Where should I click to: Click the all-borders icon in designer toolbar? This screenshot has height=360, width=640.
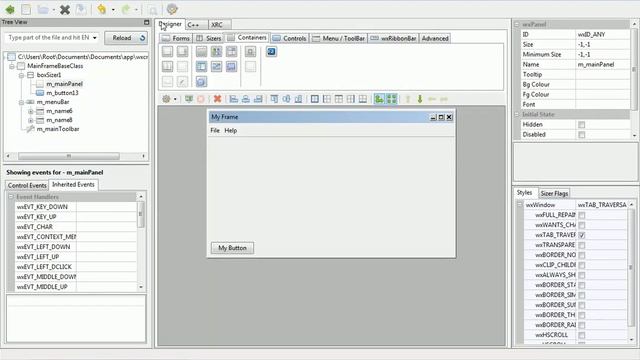point(315,99)
